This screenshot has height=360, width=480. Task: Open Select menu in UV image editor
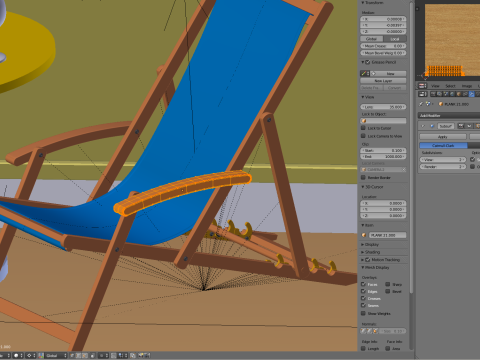[450, 86]
